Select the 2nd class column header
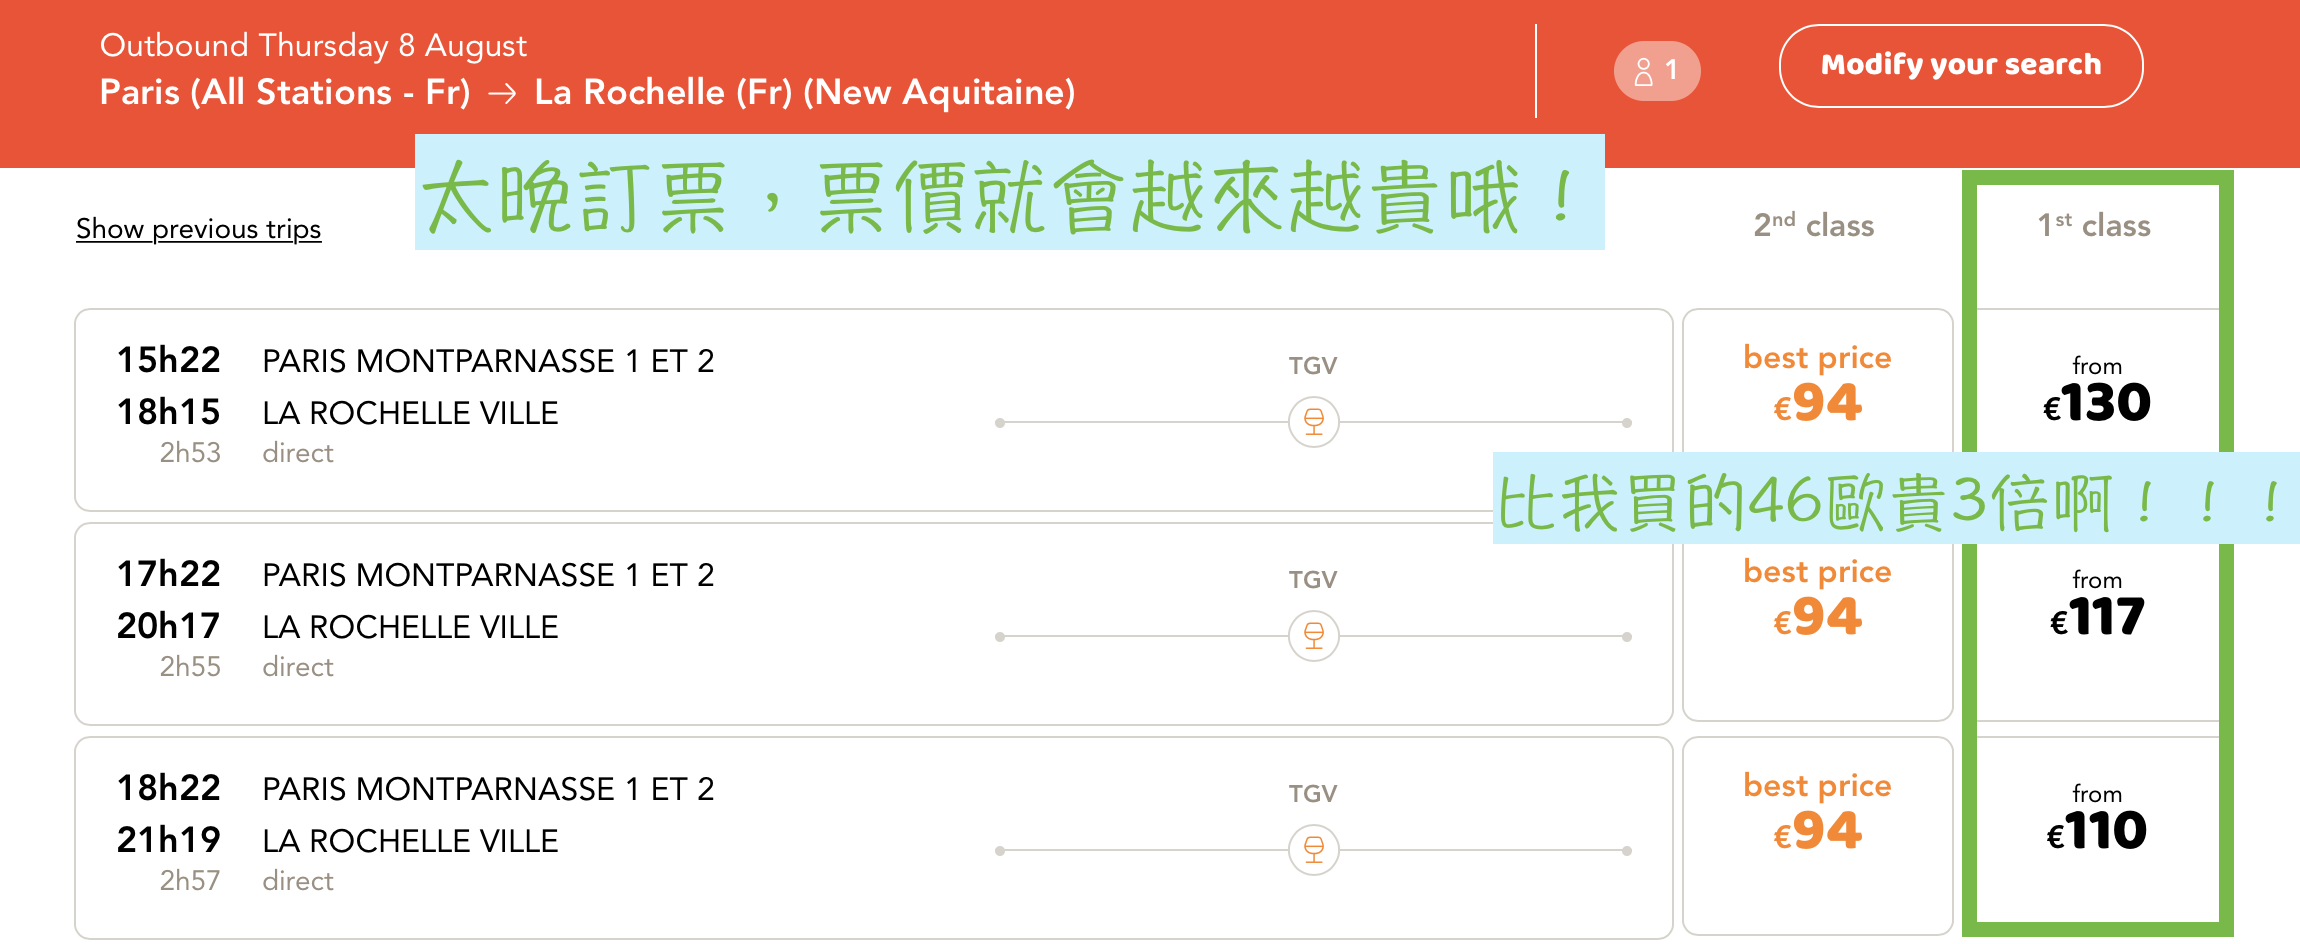The height and width of the screenshot is (944, 2300). pos(1814,225)
